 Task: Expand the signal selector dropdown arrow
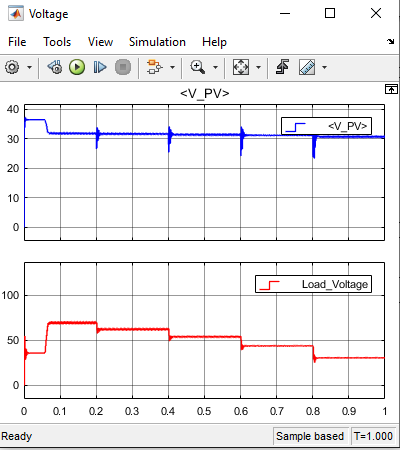coord(172,67)
